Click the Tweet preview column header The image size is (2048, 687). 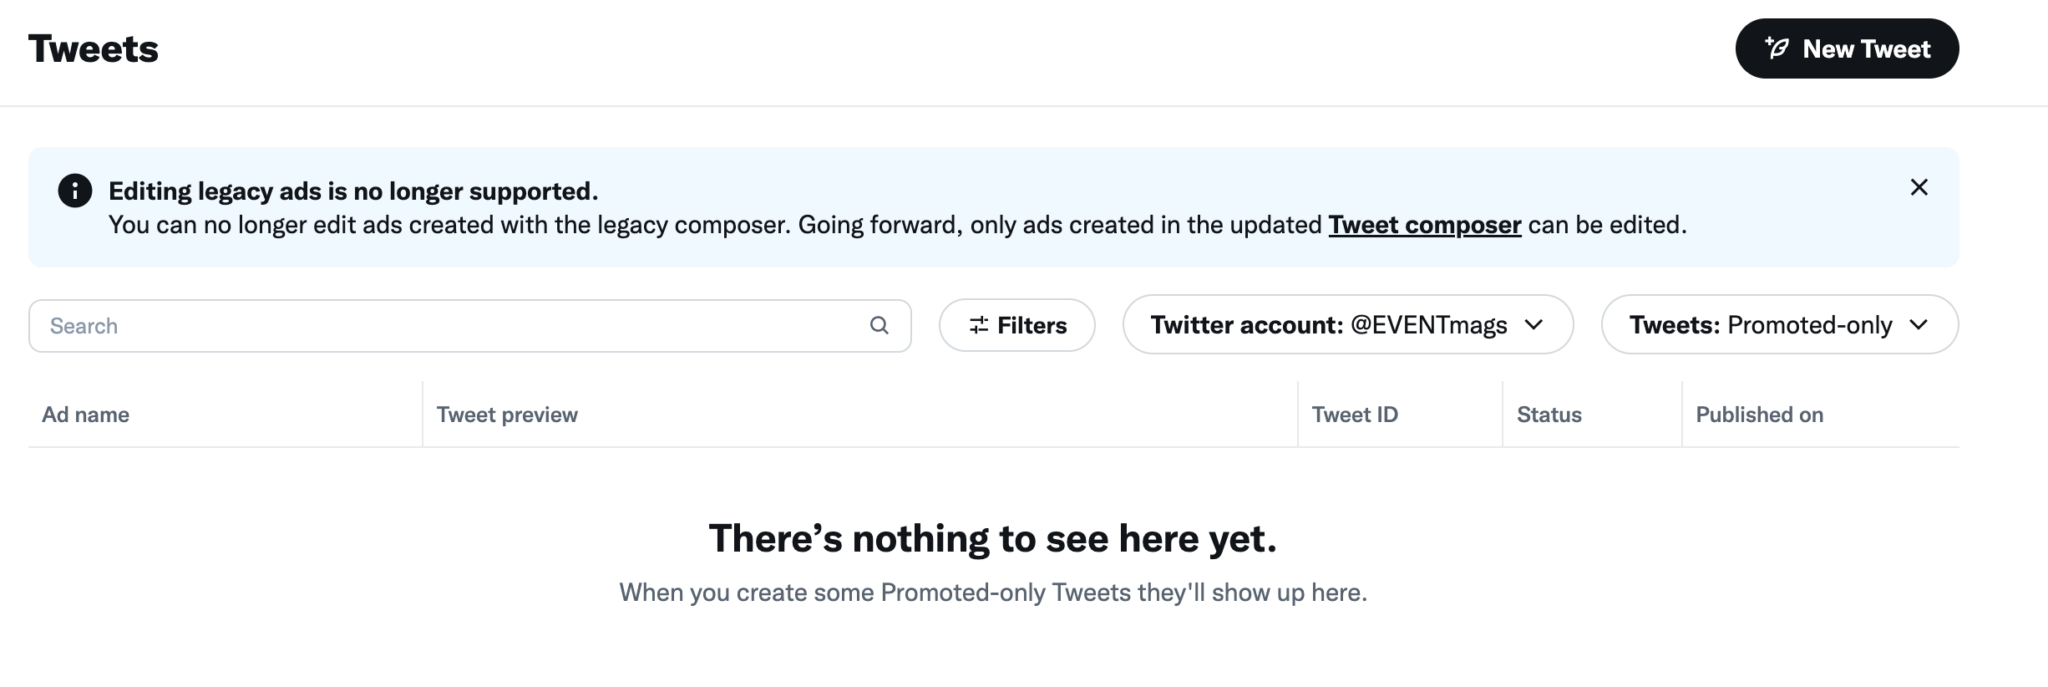[x=507, y=414]
